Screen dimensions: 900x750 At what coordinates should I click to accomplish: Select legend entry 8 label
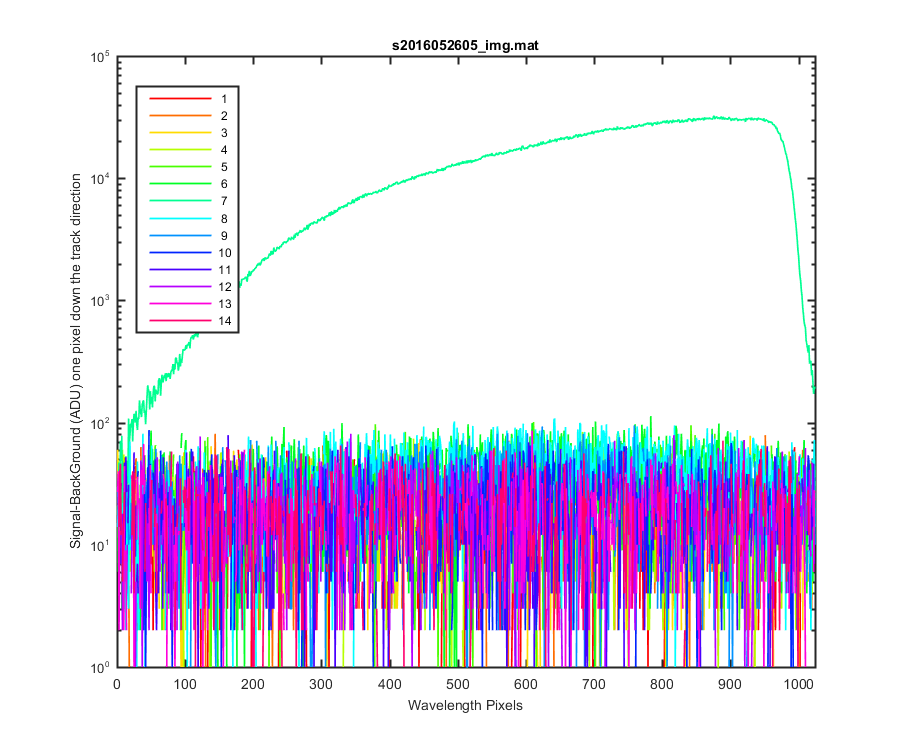coord(224,219)
